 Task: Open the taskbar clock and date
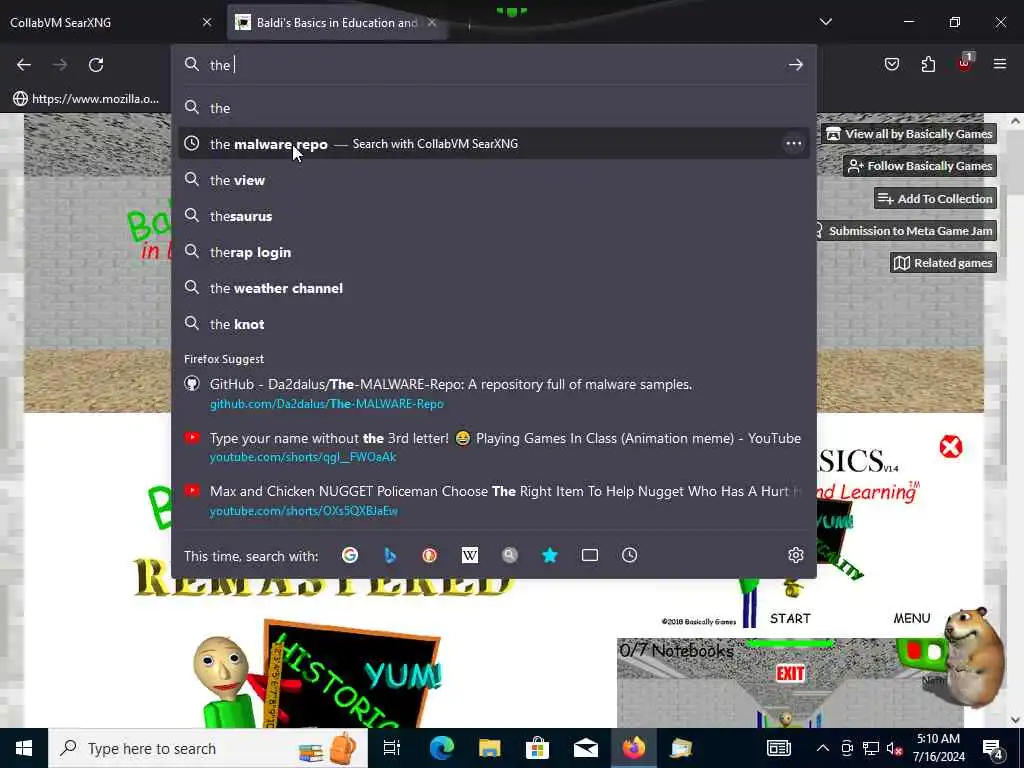coord(938,748)
